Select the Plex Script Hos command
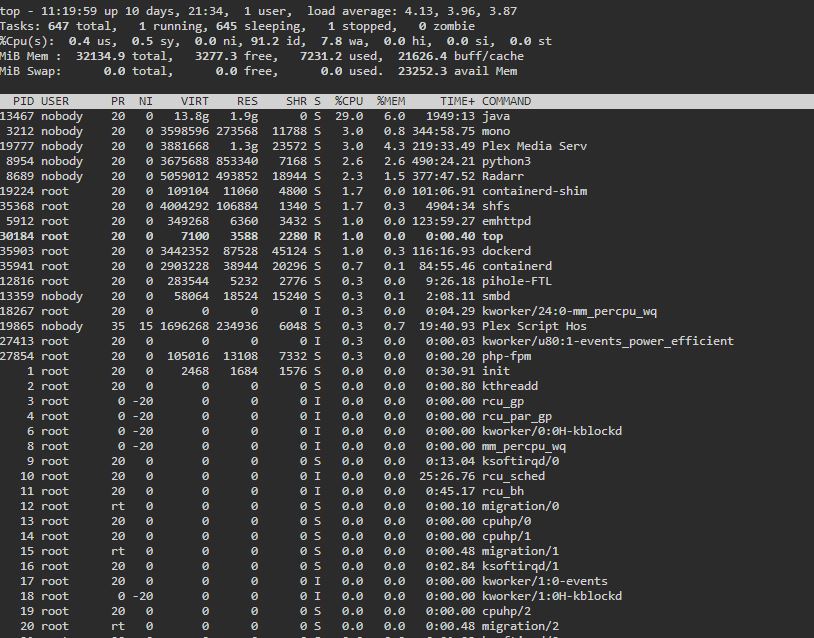Screen dimensions: 814x638 click(x=534, y=327)
